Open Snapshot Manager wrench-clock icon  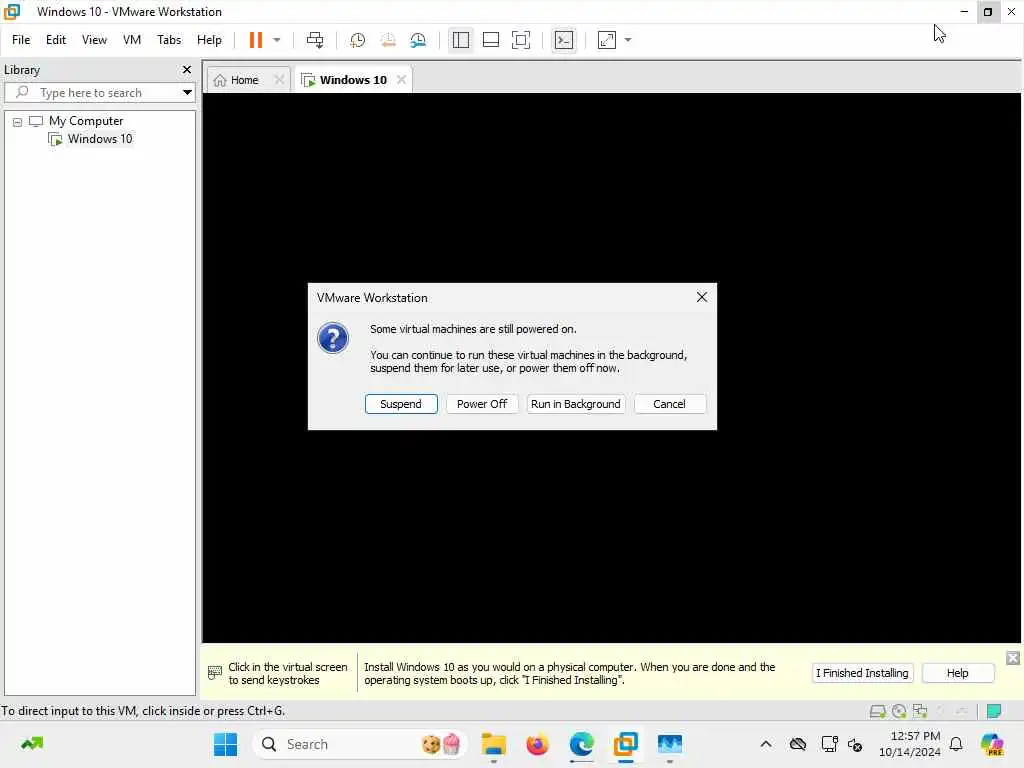coord(418,40)
